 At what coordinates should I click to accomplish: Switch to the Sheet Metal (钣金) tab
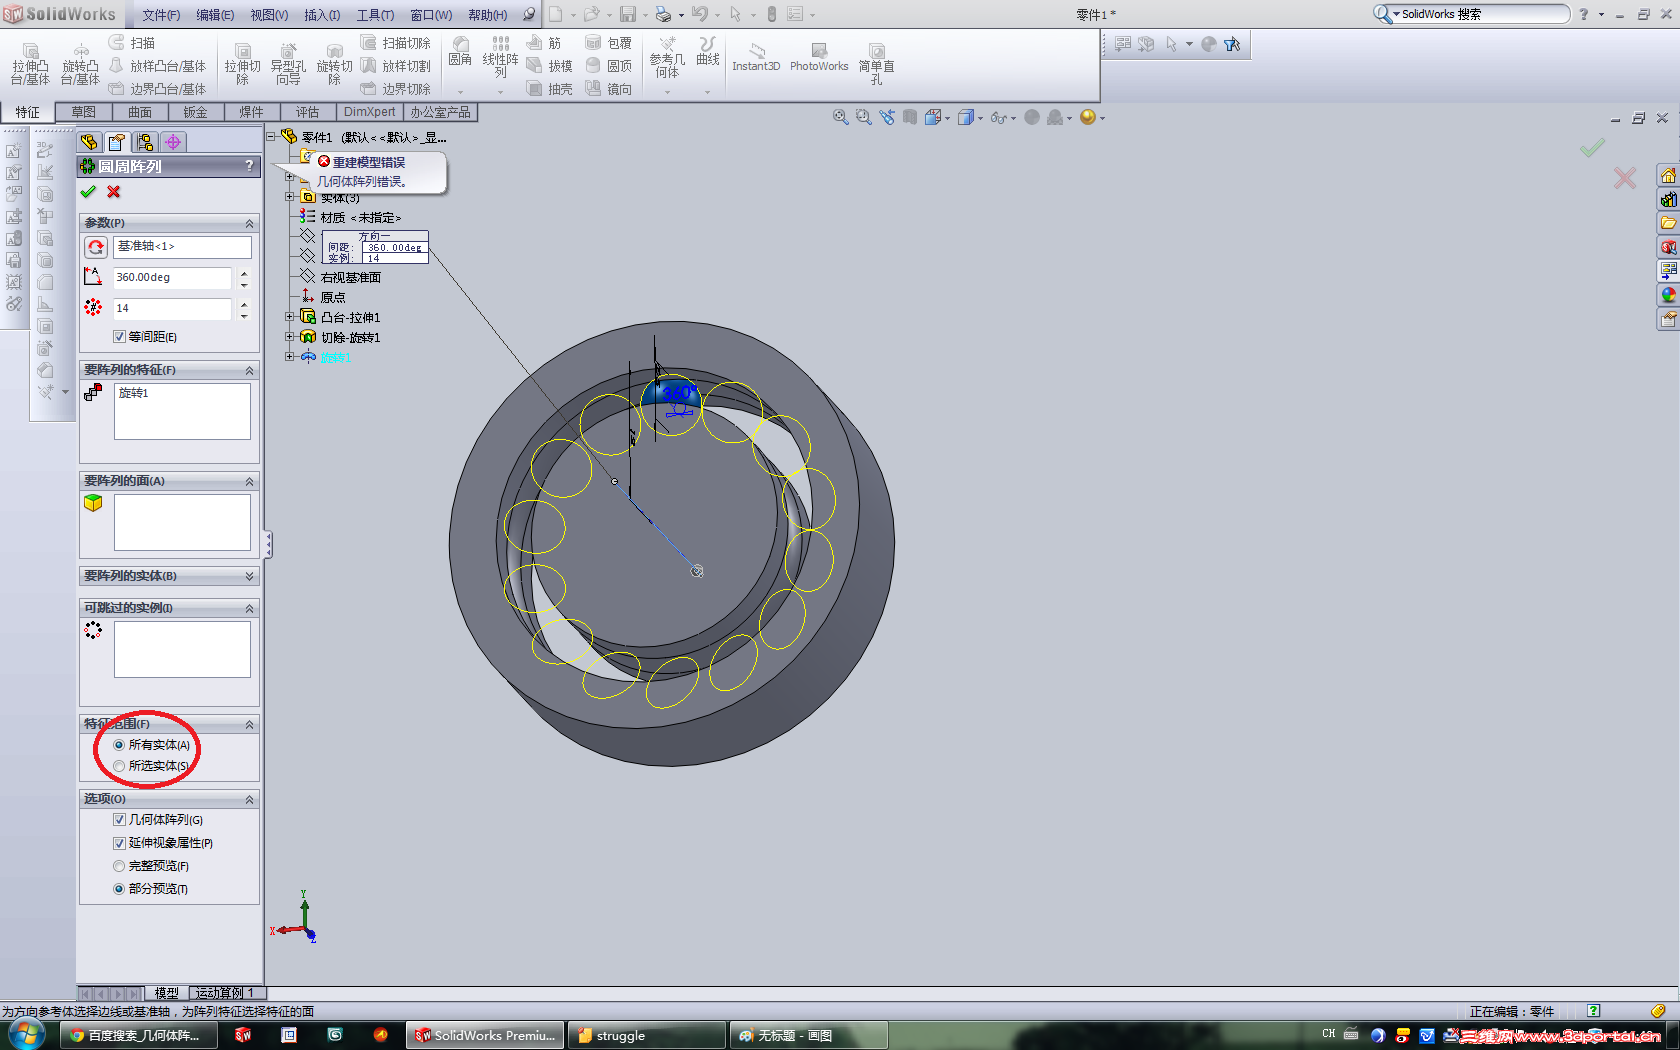point(196,112)
